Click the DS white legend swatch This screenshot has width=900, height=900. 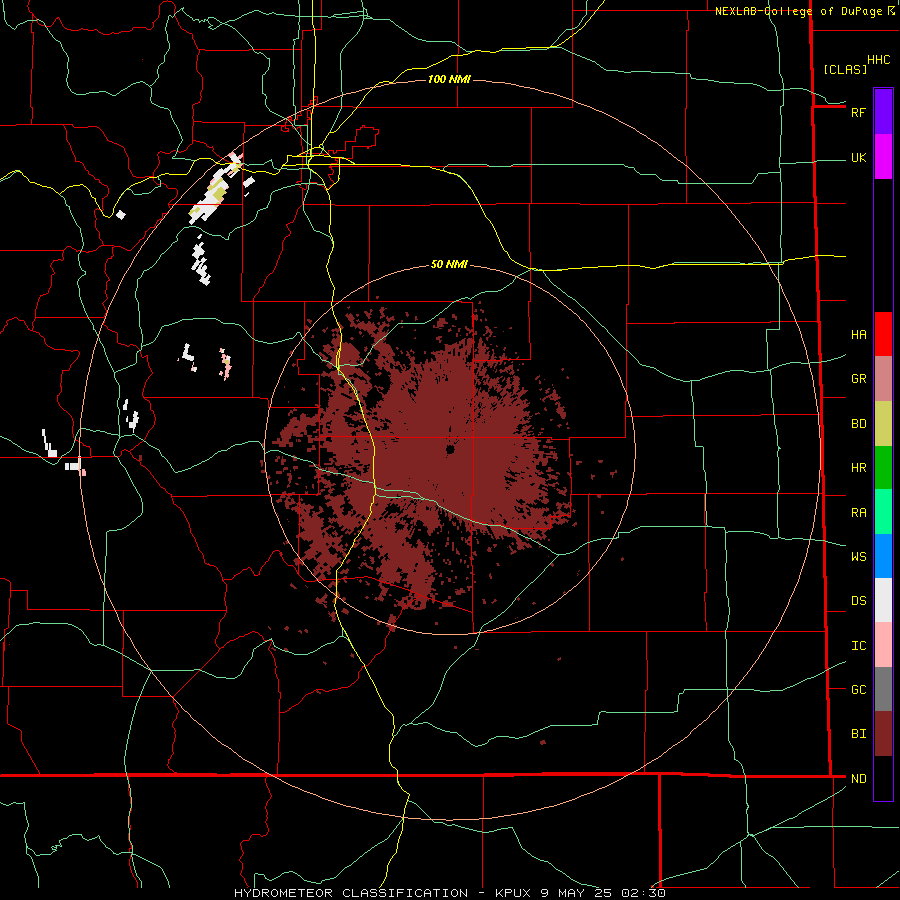point(883,600)
